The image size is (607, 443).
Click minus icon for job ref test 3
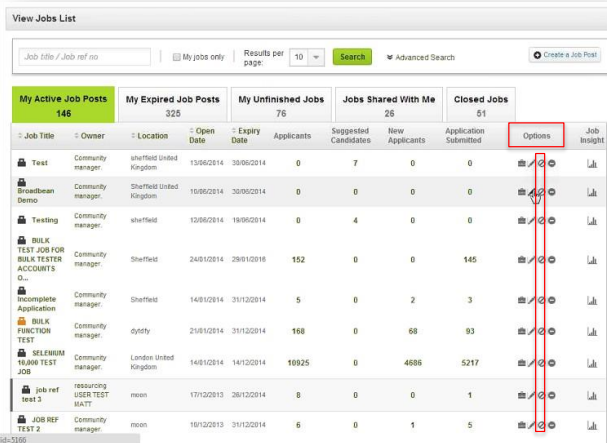[552, 395]
